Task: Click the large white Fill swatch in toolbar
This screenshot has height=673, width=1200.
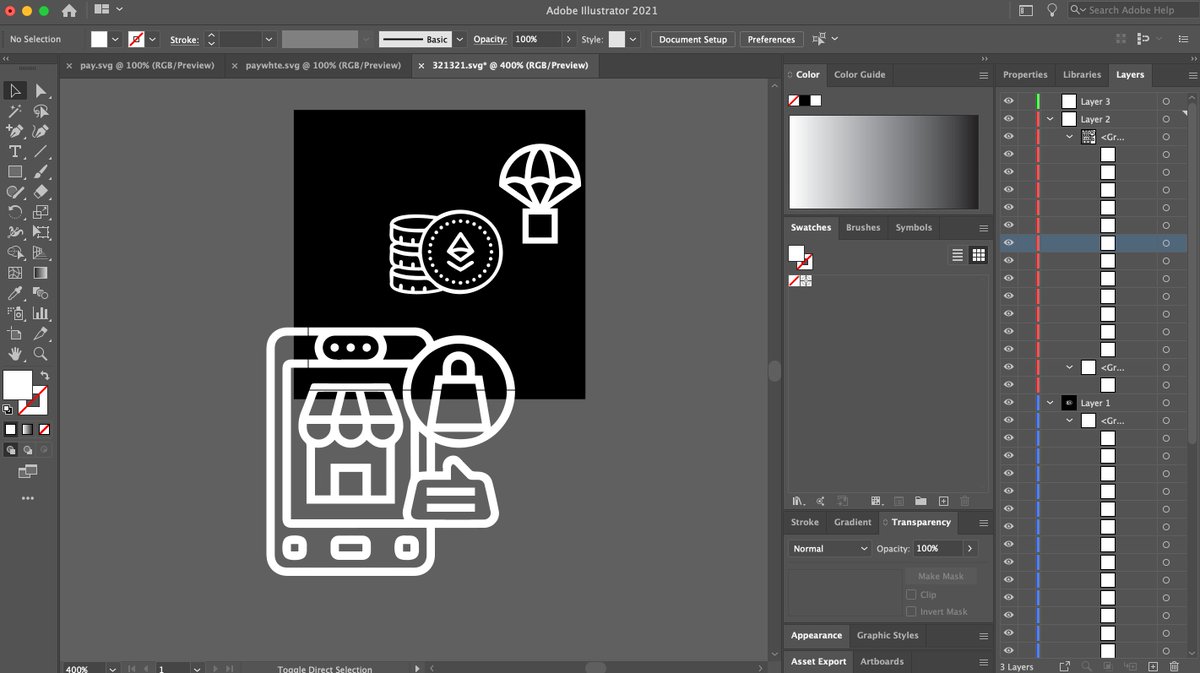Action: 17,385
